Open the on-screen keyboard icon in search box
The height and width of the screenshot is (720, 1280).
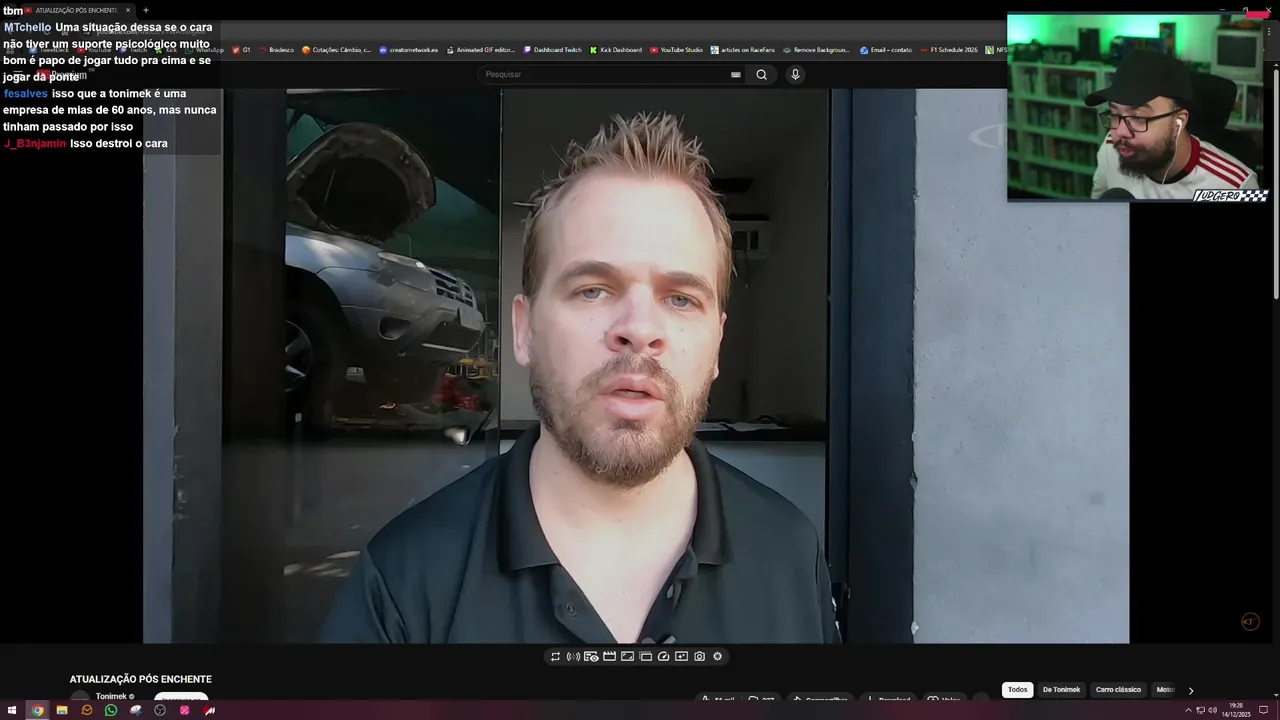click(x=736, y=74)
